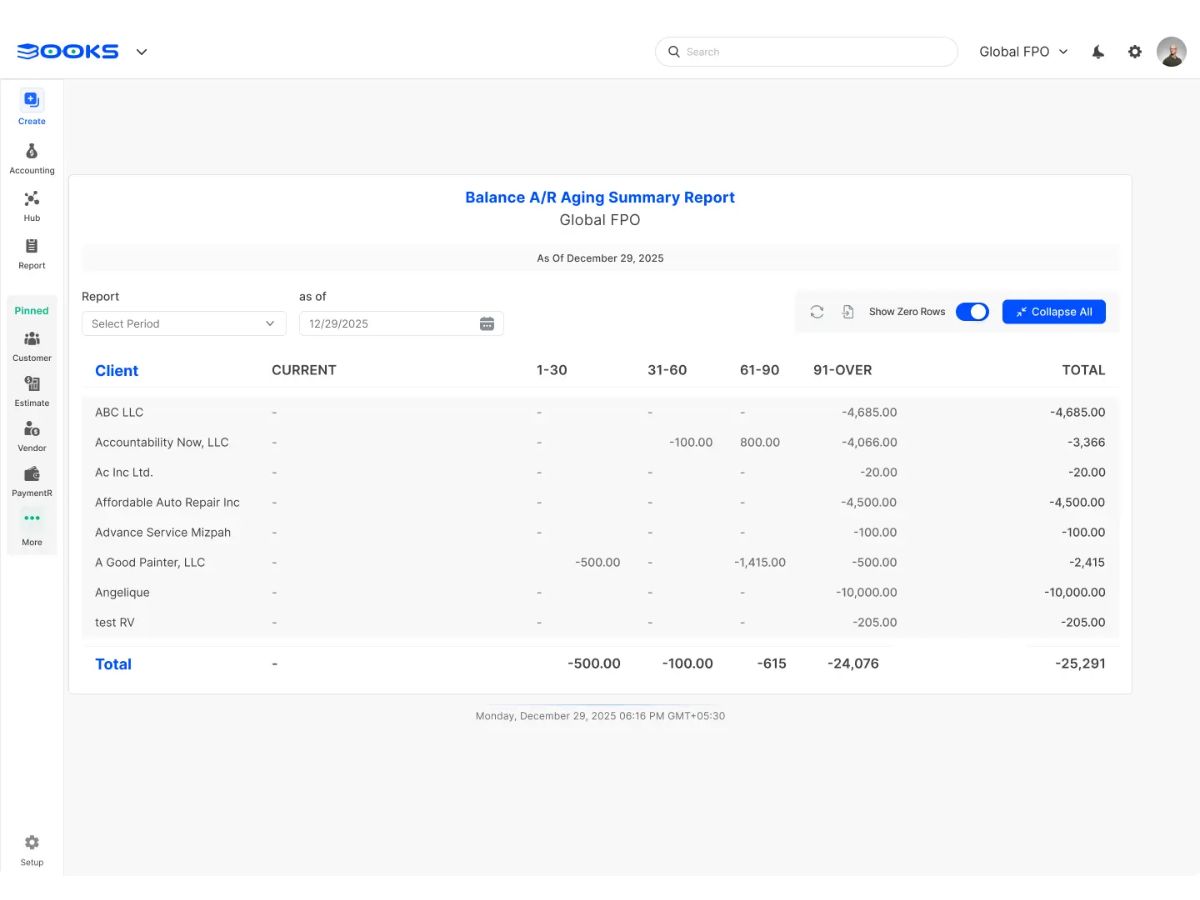Click the -205.00 91-OVER amount for test RV
This screenshot has height=900, width=1200.
[875, 622]
